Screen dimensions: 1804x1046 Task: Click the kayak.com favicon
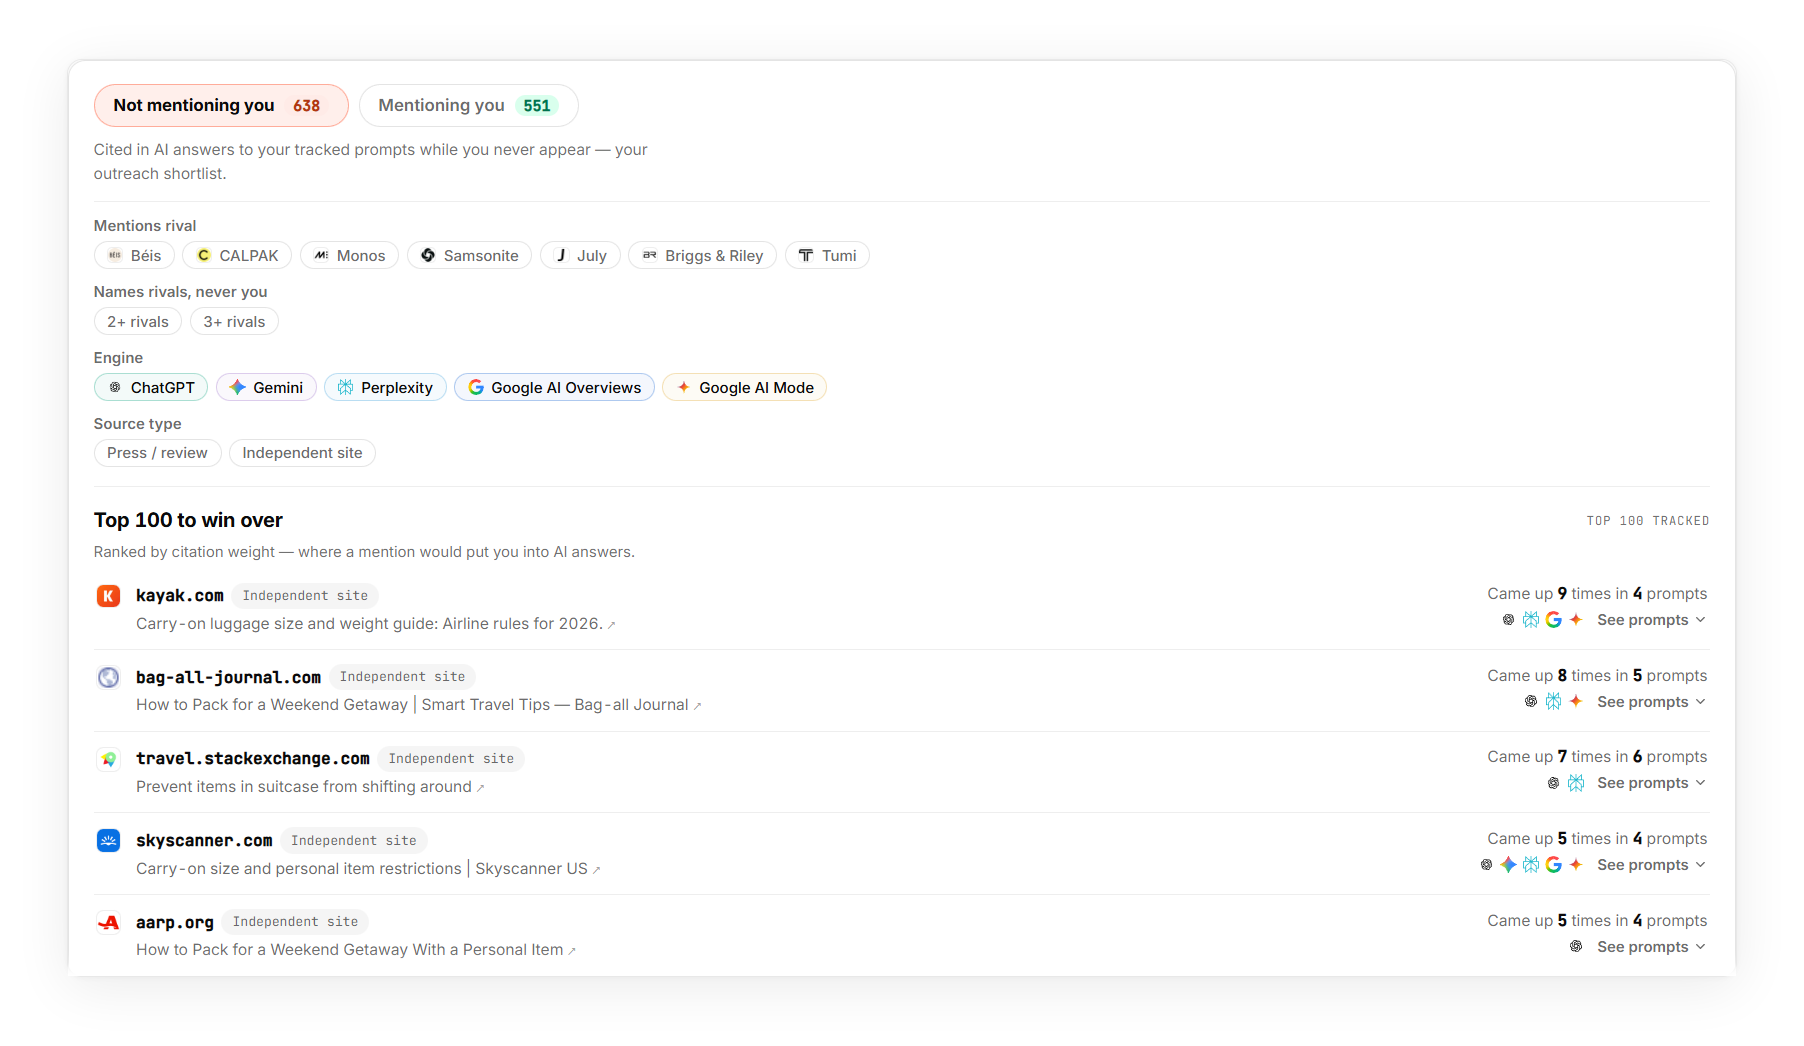(108, 596)
